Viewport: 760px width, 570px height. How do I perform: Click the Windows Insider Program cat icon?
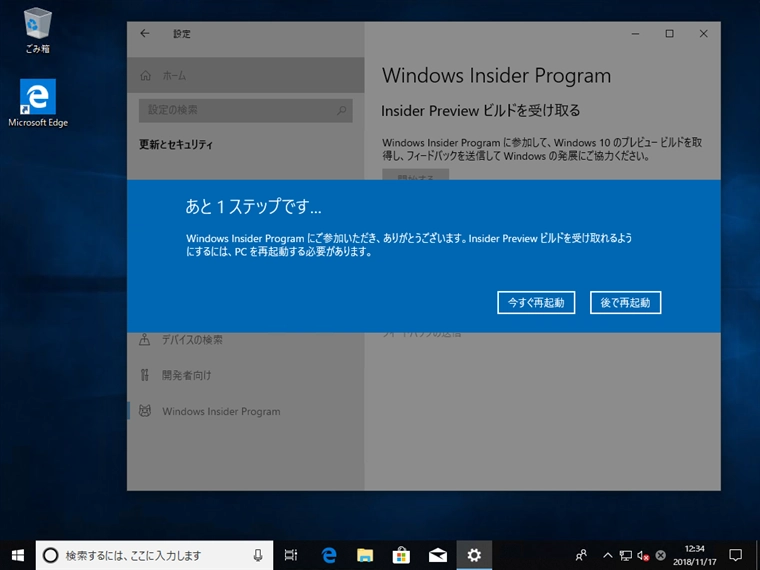144,411
